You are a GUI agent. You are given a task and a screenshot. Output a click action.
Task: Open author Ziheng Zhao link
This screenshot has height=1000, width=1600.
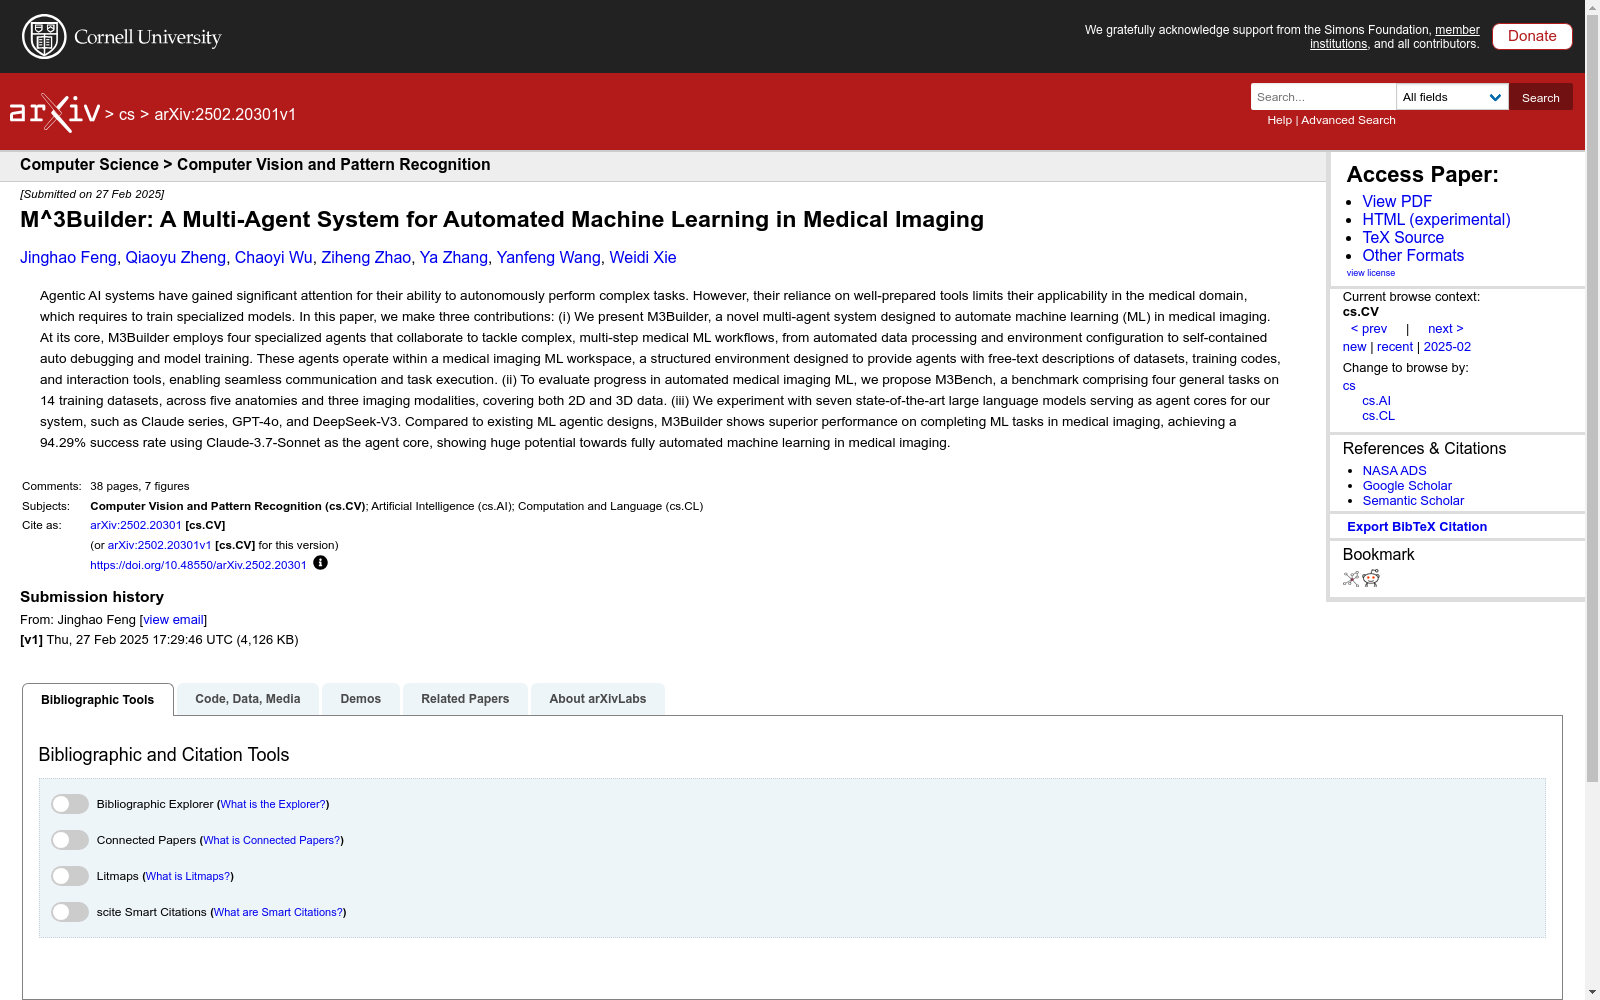pos(366,258)
